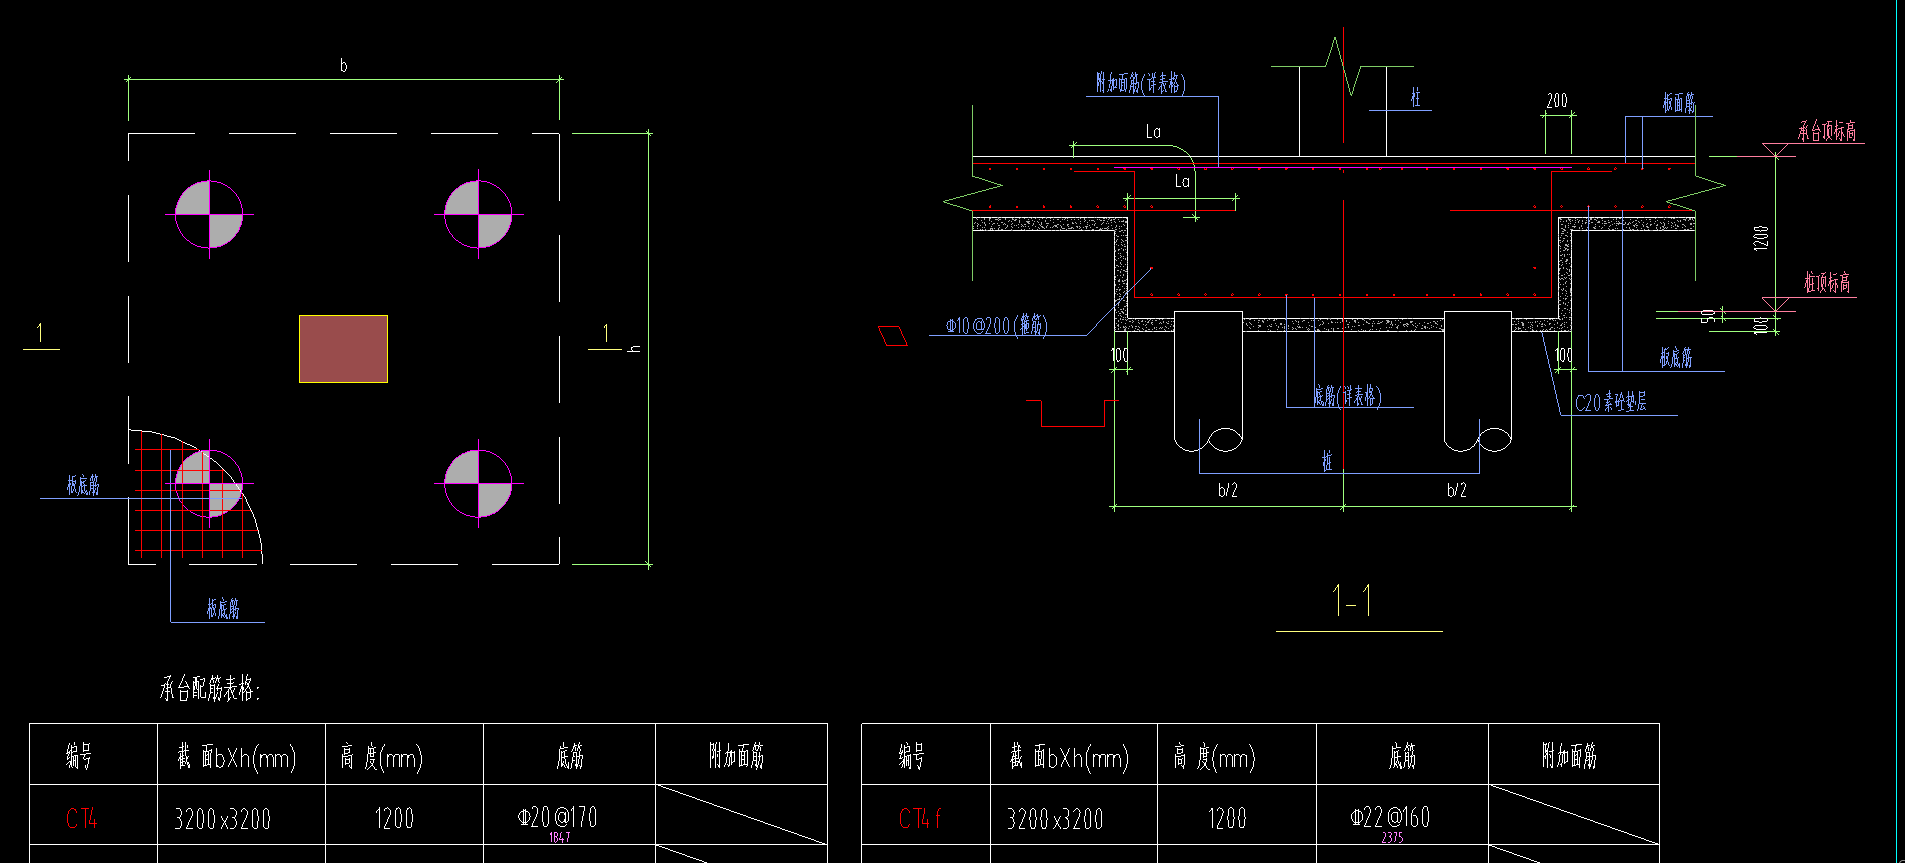Click the 'h' height dimension label
Viewport: 1905px width, 863px height.
coord(634,349)
